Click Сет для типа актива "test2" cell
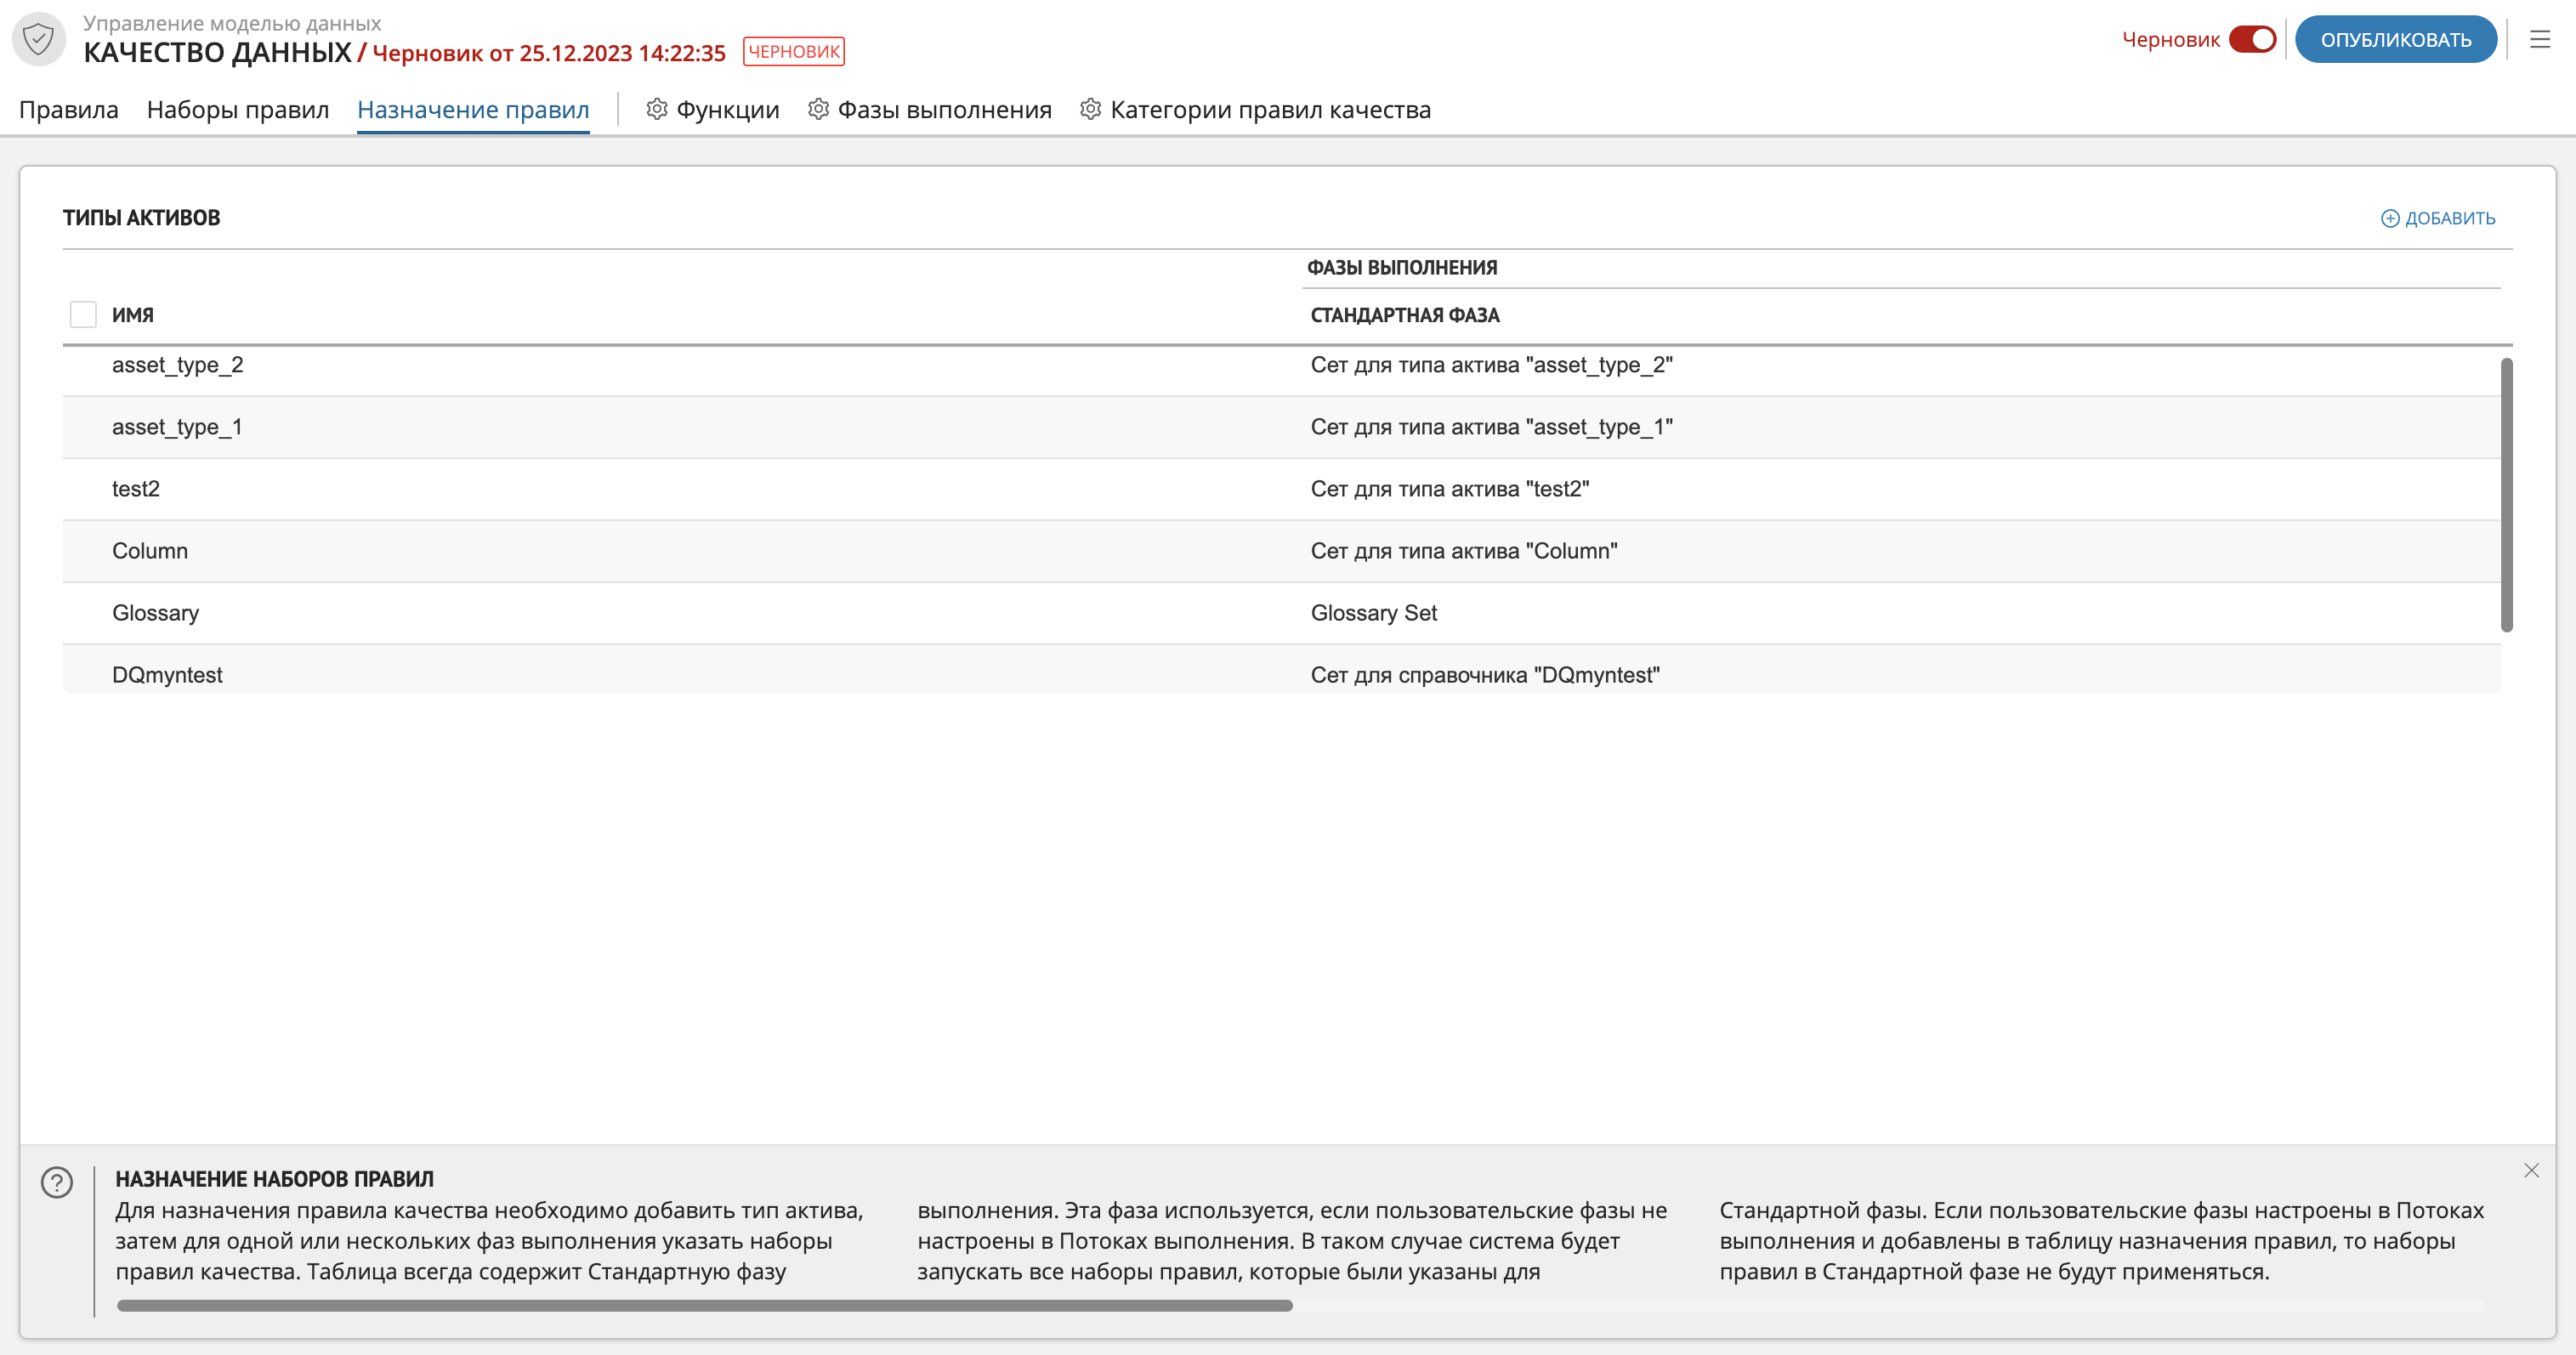Screen dimensions: 2576x1355 coord(1450,489)
